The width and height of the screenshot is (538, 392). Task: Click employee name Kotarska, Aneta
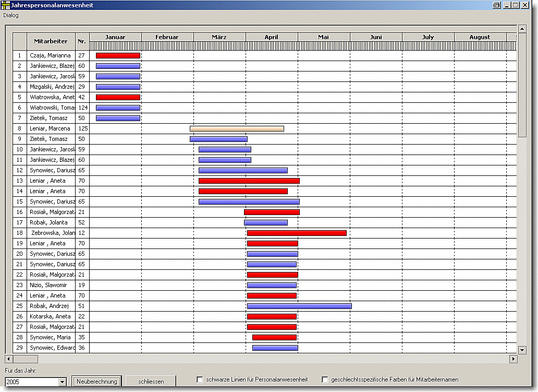(x=50, y=316)
